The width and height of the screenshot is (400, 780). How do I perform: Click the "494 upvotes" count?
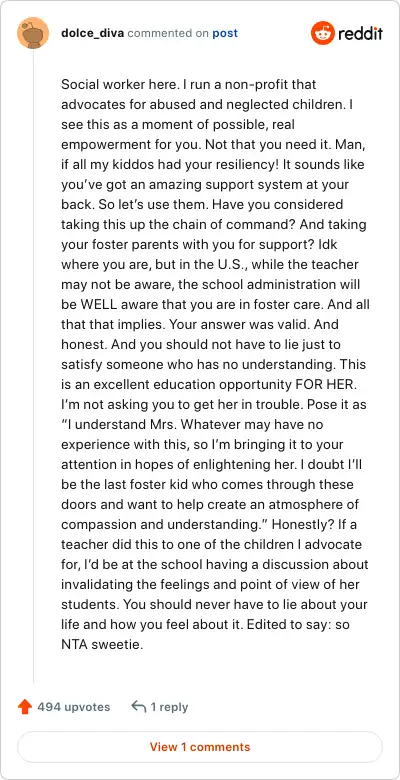coord(74,707)
